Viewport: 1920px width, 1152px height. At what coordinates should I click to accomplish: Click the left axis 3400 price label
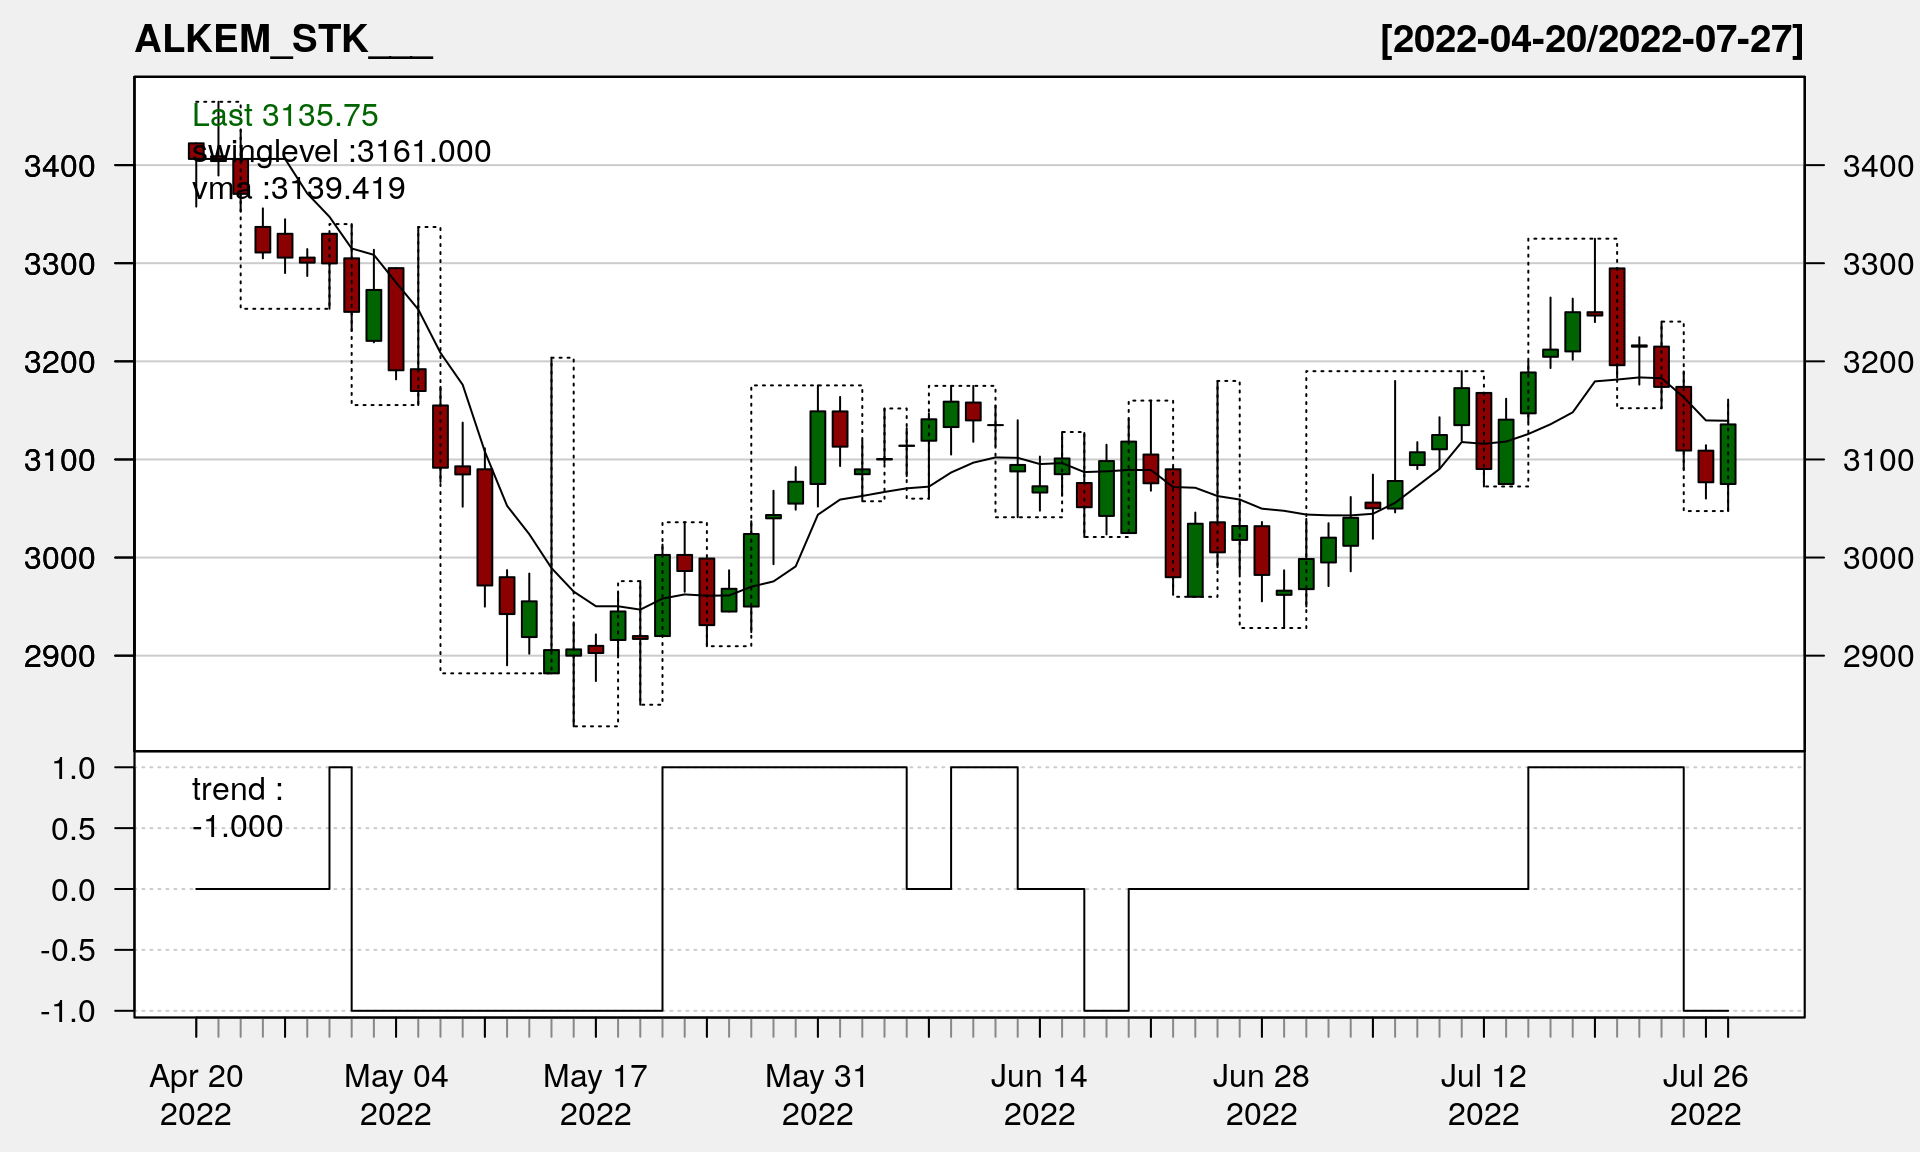click(x=59, y=166)
